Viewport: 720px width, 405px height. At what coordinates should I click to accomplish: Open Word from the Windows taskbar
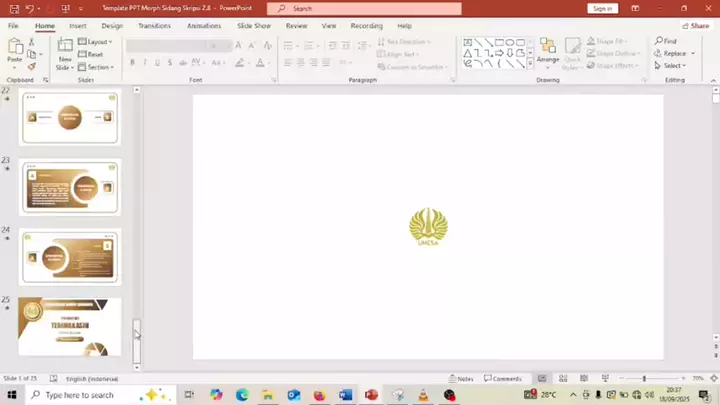pyautogui.click(x=345, y=395)
